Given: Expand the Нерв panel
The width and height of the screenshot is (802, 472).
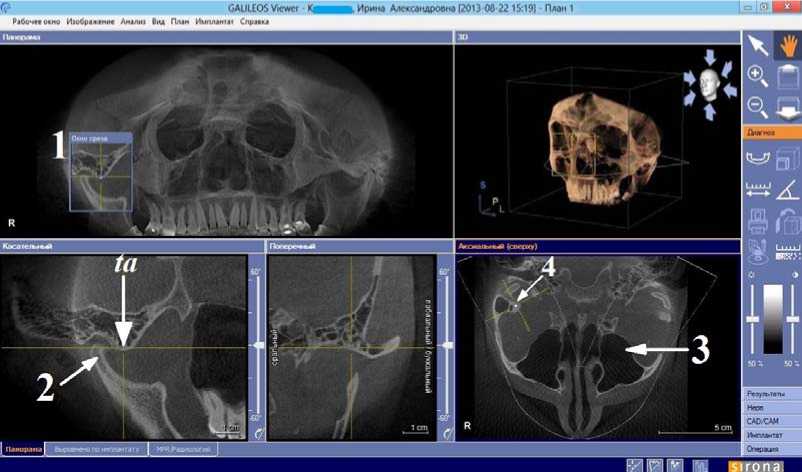Looking at the screenshot, I should pos(772,408).
